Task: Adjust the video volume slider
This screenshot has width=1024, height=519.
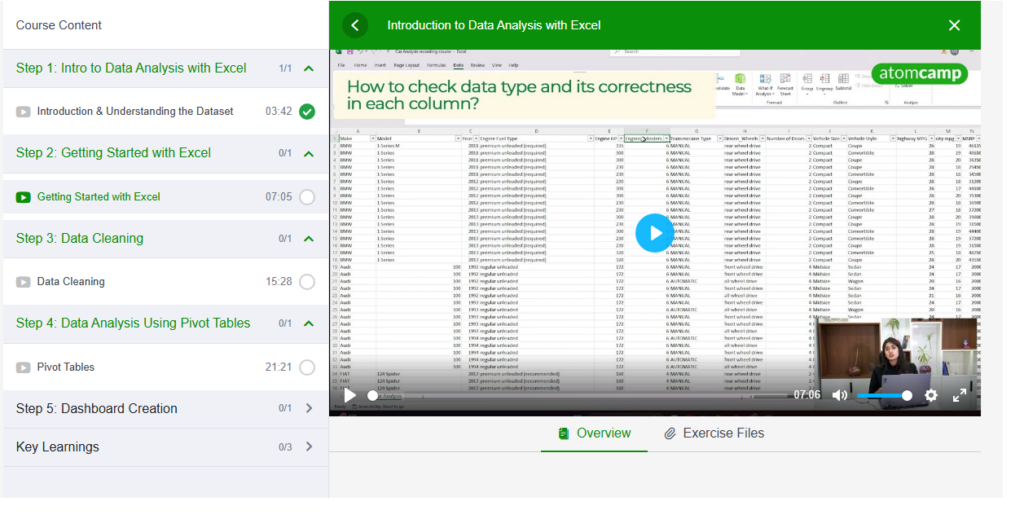Action: point(883,395)
